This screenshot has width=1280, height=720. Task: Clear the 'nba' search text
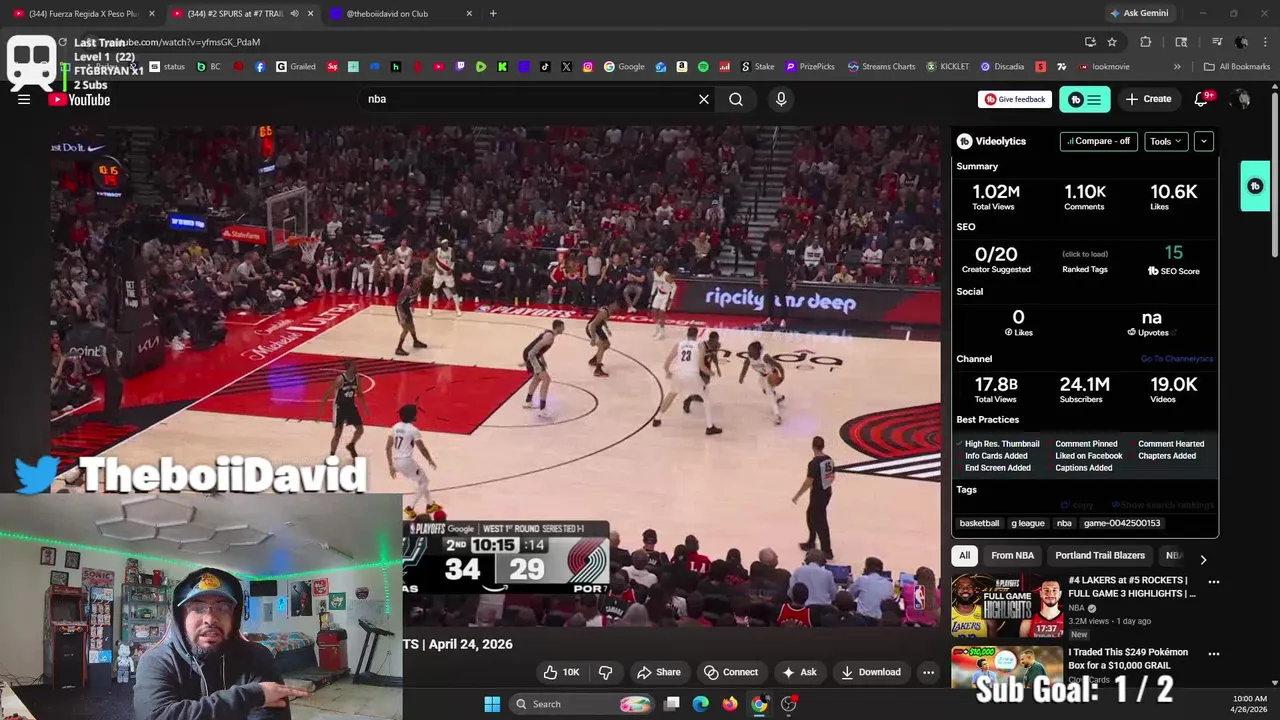point(704,99)
